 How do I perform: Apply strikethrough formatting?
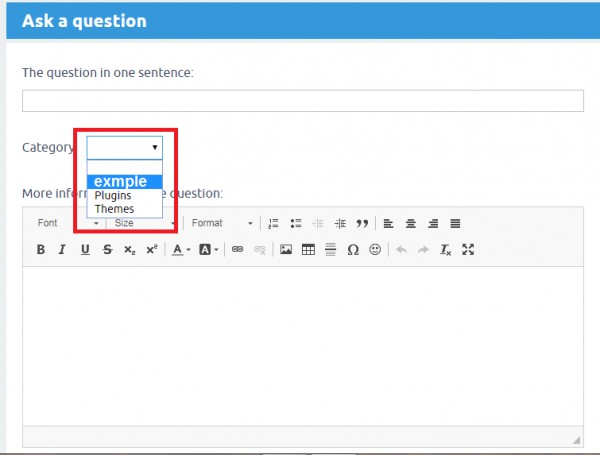[107, 249]
